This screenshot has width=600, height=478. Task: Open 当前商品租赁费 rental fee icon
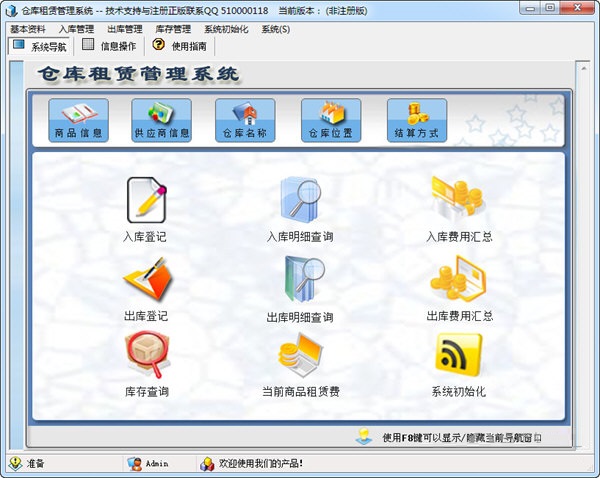(x=300, y=355)
